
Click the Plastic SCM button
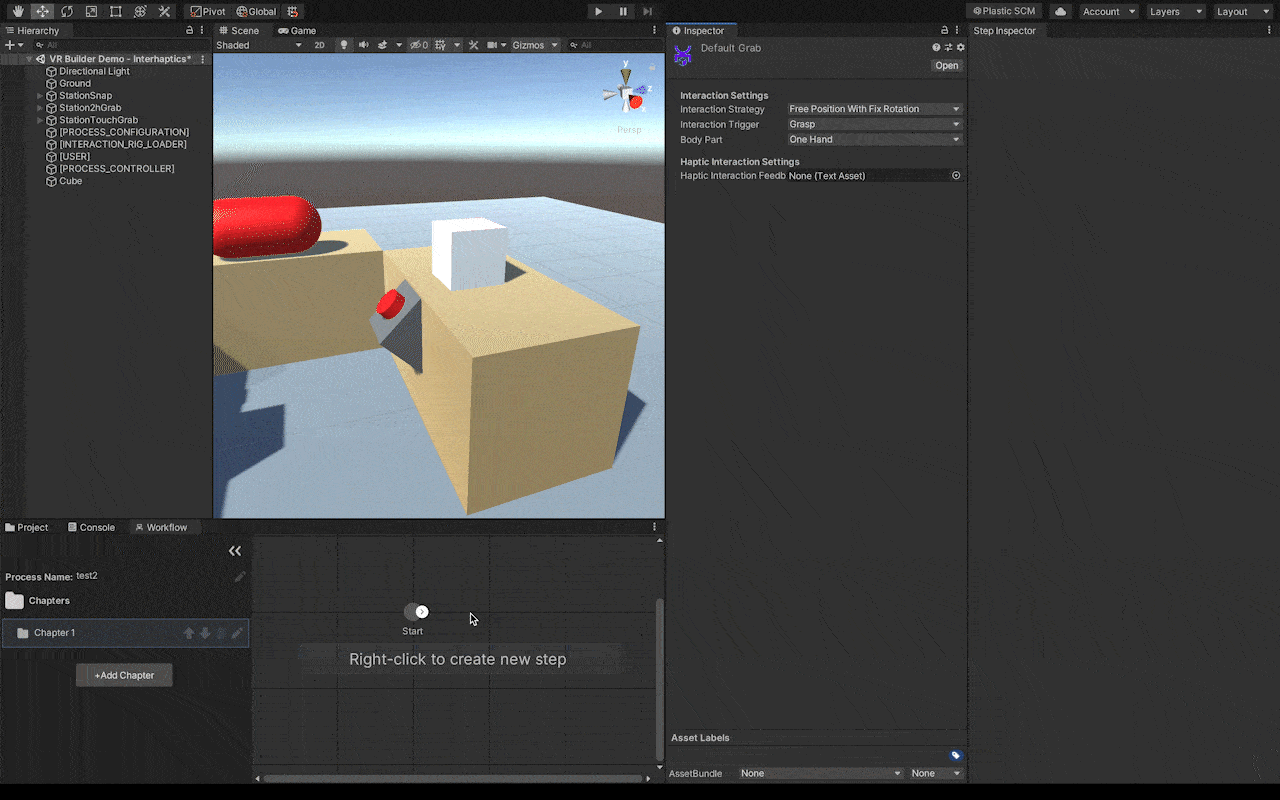point(1005,11)
